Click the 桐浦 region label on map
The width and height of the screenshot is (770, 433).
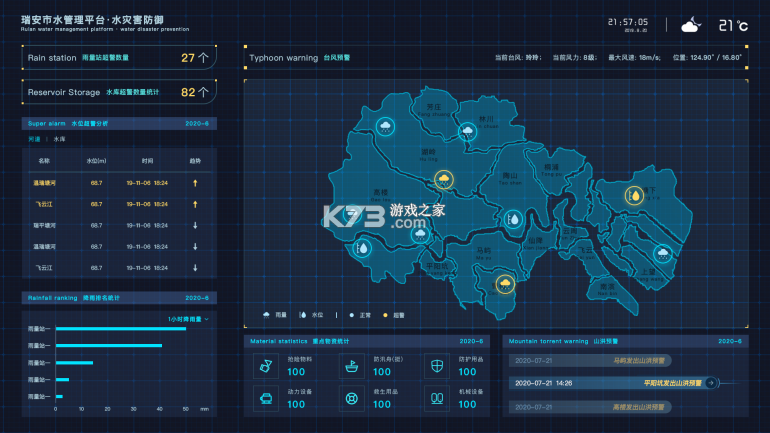pyautogui.click(x=551, y=167)
